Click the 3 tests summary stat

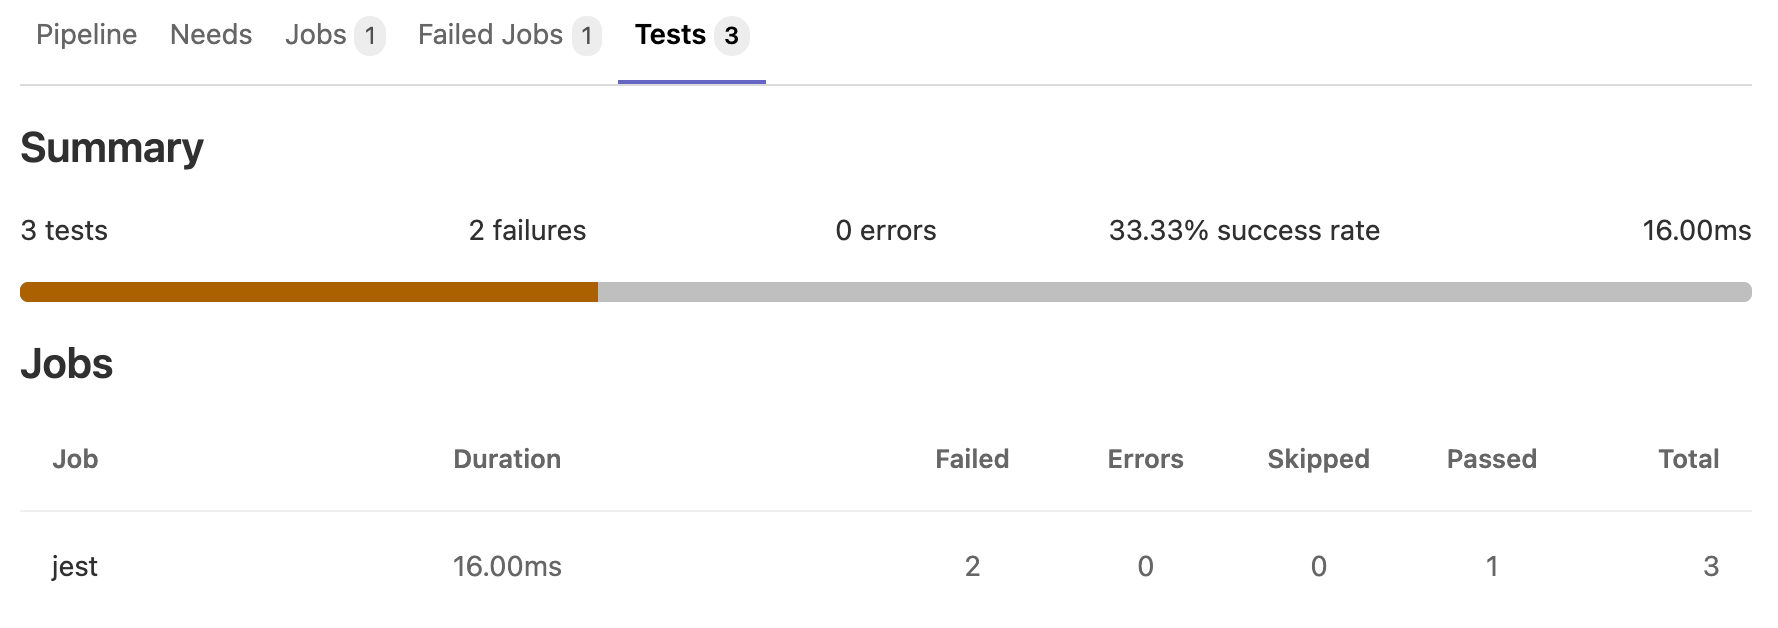(x=62, y=230)
